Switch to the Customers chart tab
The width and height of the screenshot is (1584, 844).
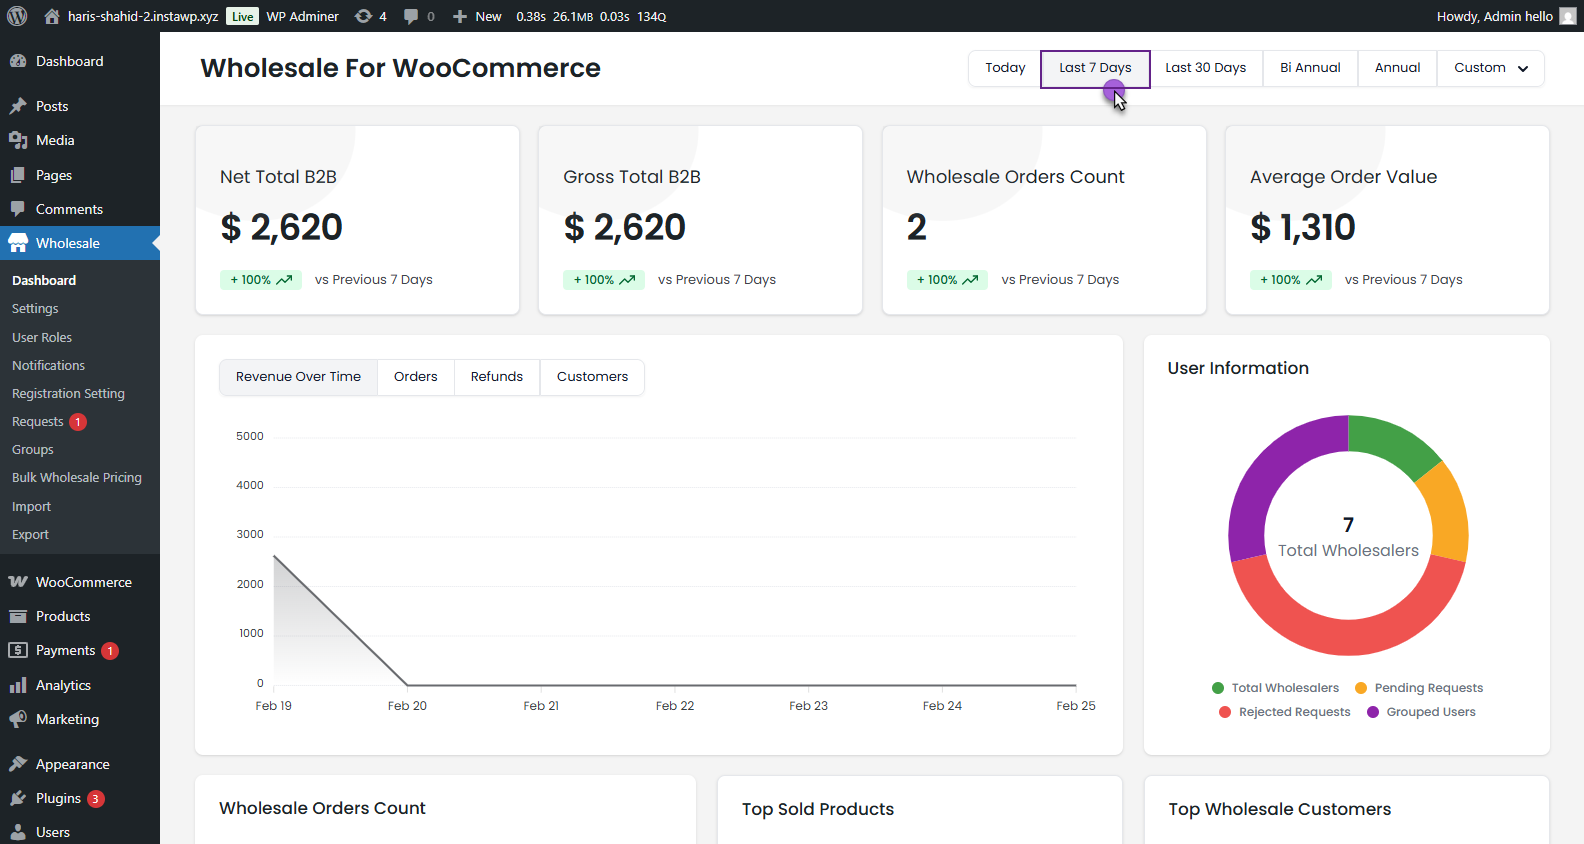point(592,377)
